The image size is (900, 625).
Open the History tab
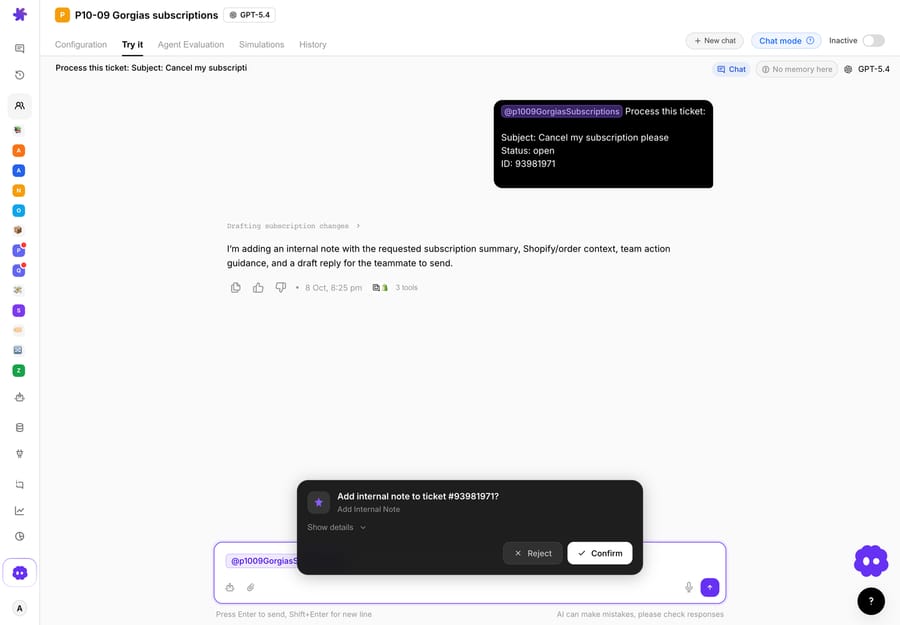coord(313,45)
